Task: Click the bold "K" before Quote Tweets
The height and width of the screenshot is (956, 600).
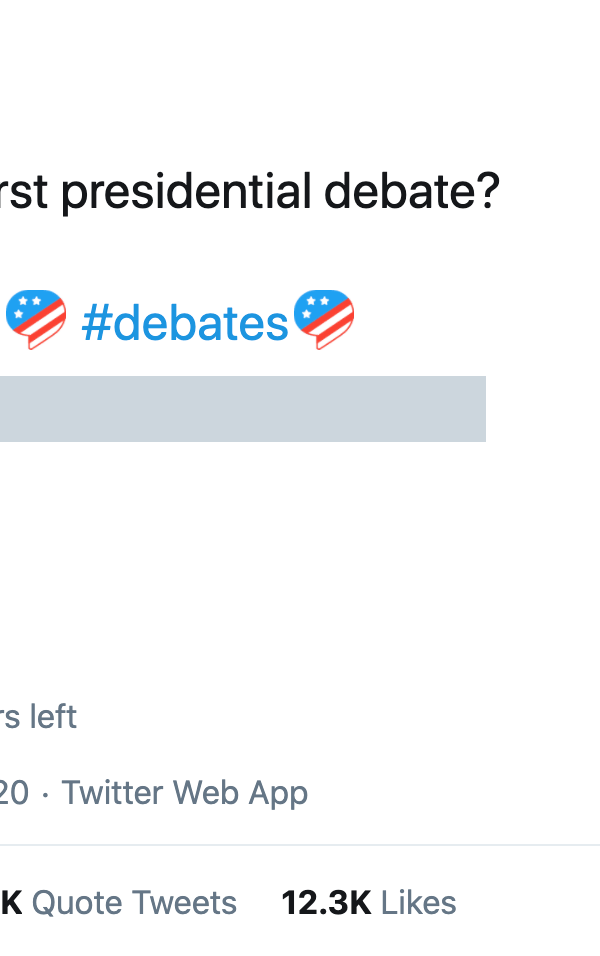Action: (11, 903)
